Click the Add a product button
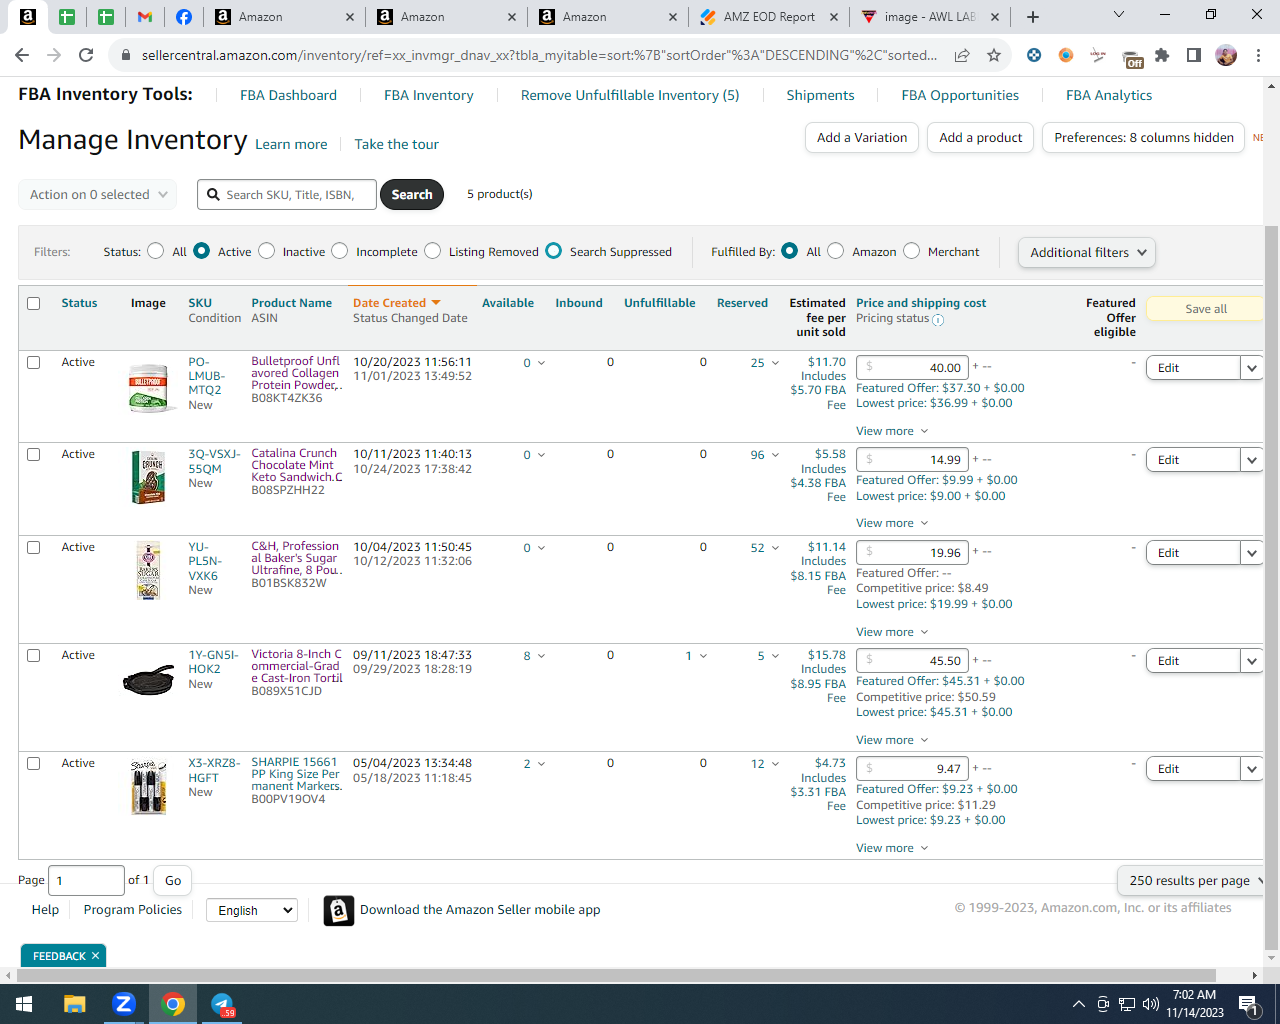 tap(981, 138)
